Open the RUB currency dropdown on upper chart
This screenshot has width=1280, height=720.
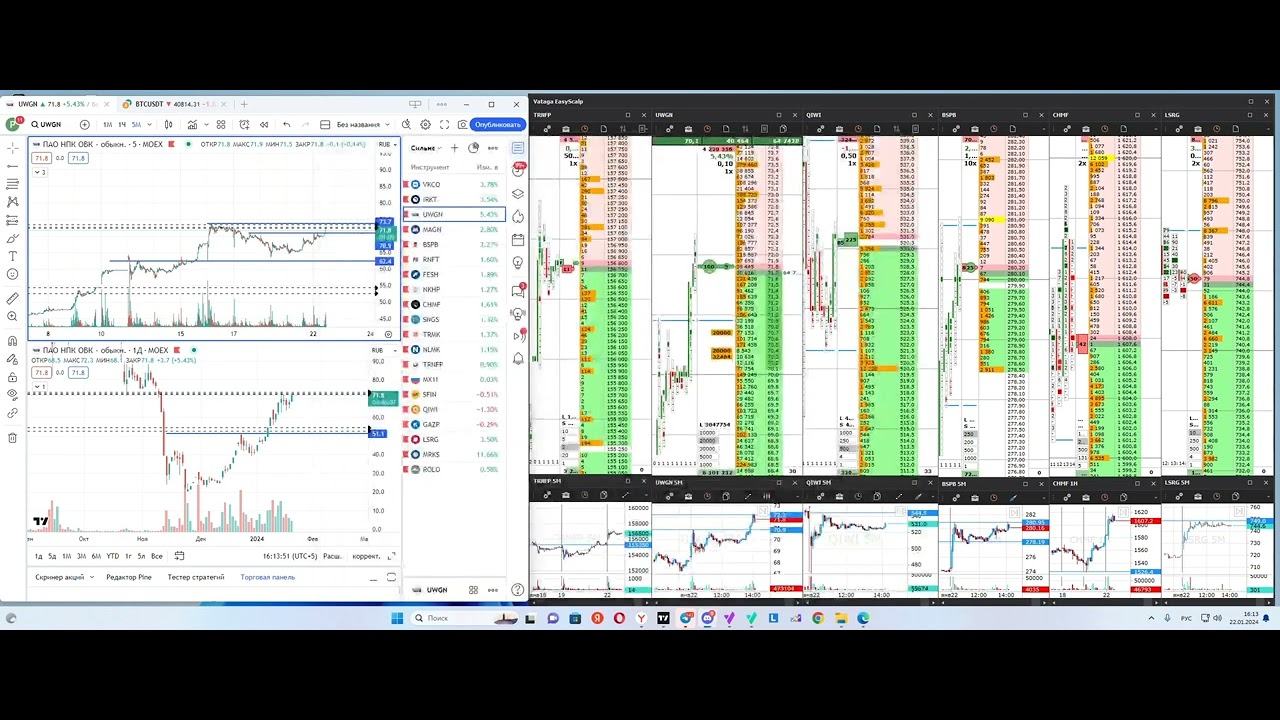pyautogui.click(x=387, y=145)
